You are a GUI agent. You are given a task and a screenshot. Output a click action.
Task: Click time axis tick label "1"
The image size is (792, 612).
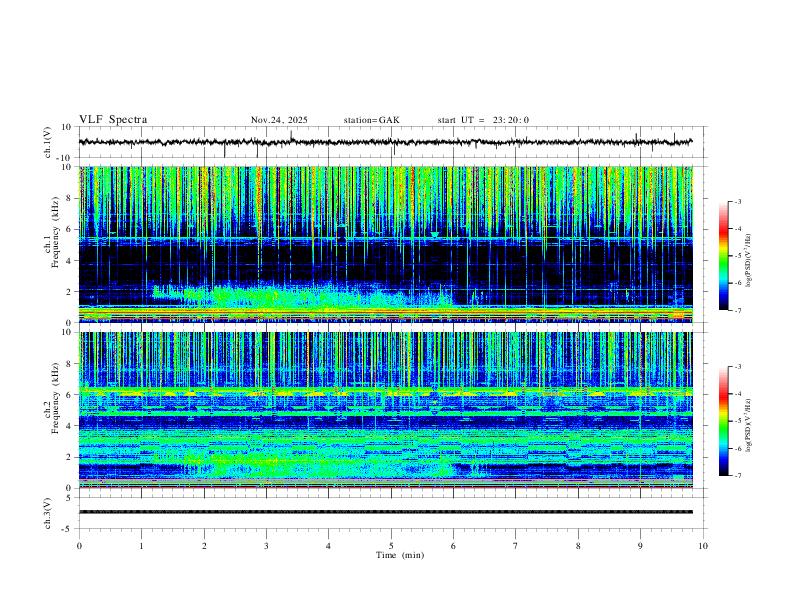[141, 546]
